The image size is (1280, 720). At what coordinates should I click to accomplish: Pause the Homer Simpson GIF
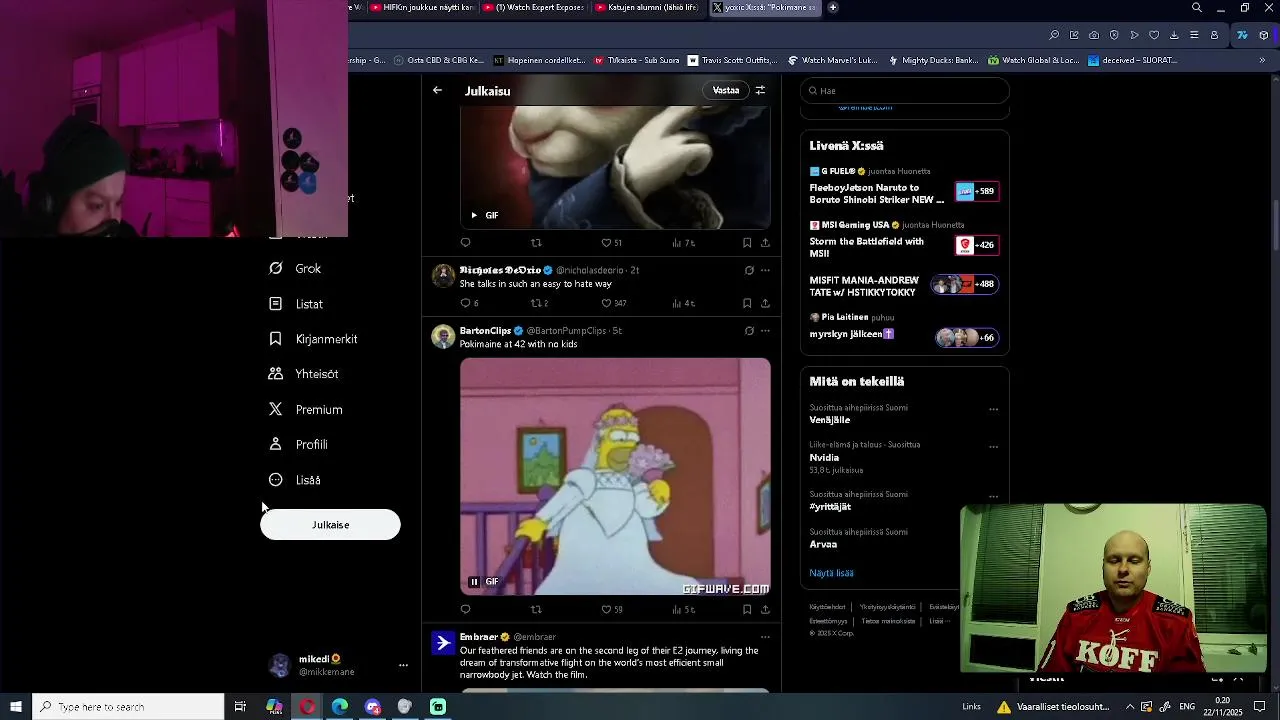click(474, 582)
